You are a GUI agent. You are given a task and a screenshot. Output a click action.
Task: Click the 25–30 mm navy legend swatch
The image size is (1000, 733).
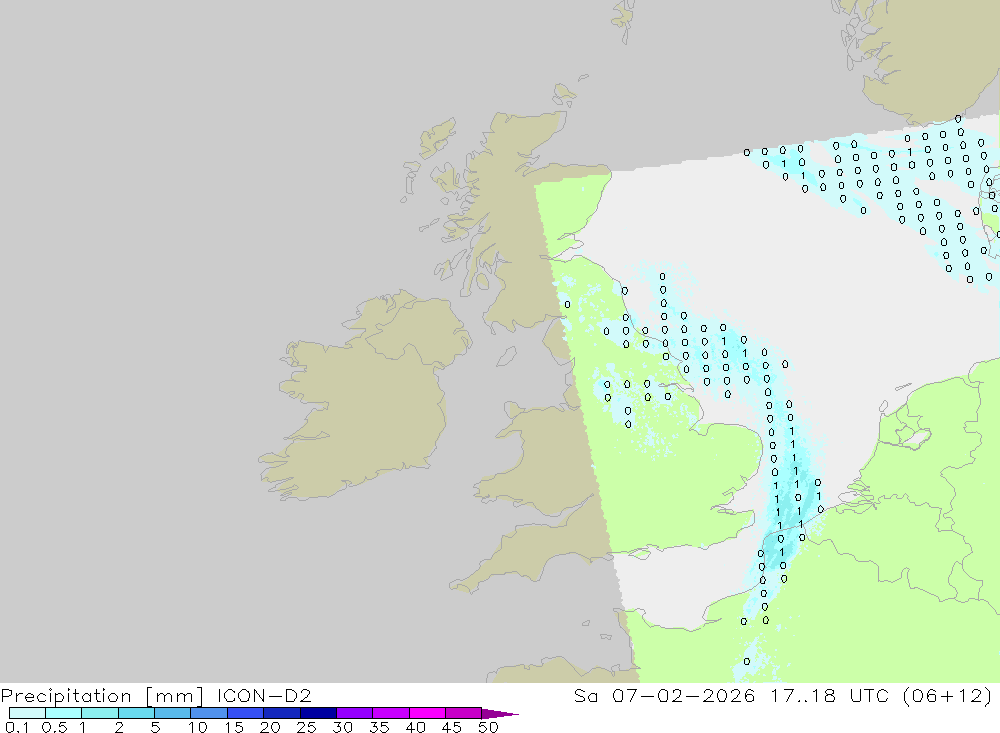318,713
